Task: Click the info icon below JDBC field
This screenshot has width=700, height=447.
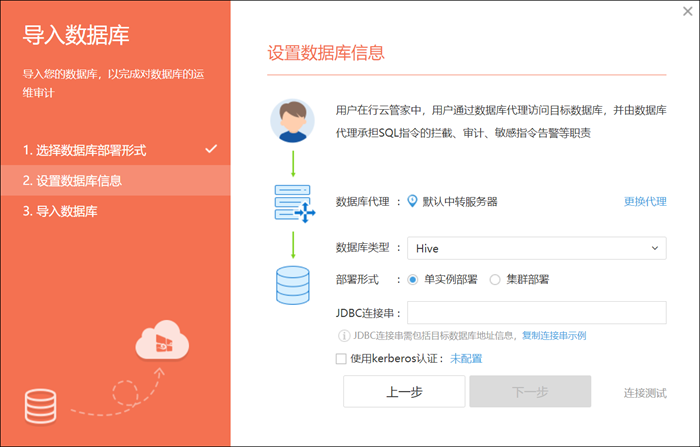Action: pos(344,335)
